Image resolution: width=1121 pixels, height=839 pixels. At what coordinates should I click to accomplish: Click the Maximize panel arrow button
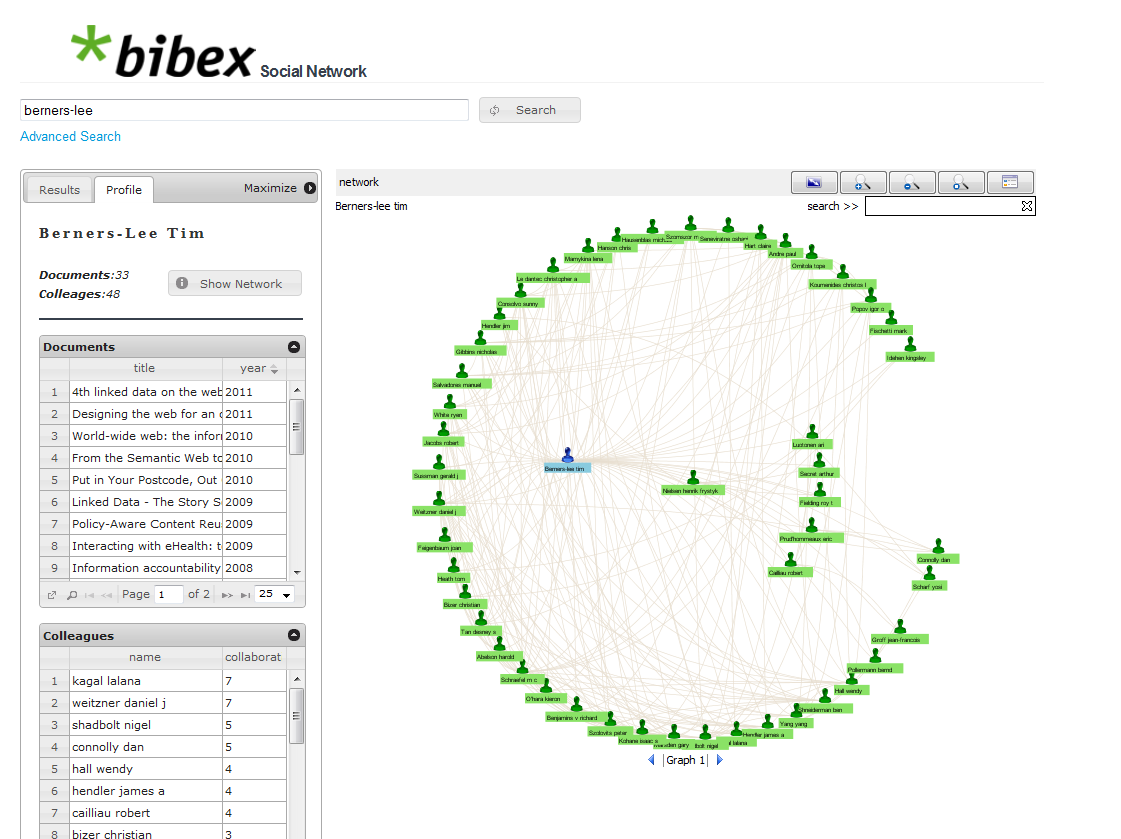click(310, 188)
